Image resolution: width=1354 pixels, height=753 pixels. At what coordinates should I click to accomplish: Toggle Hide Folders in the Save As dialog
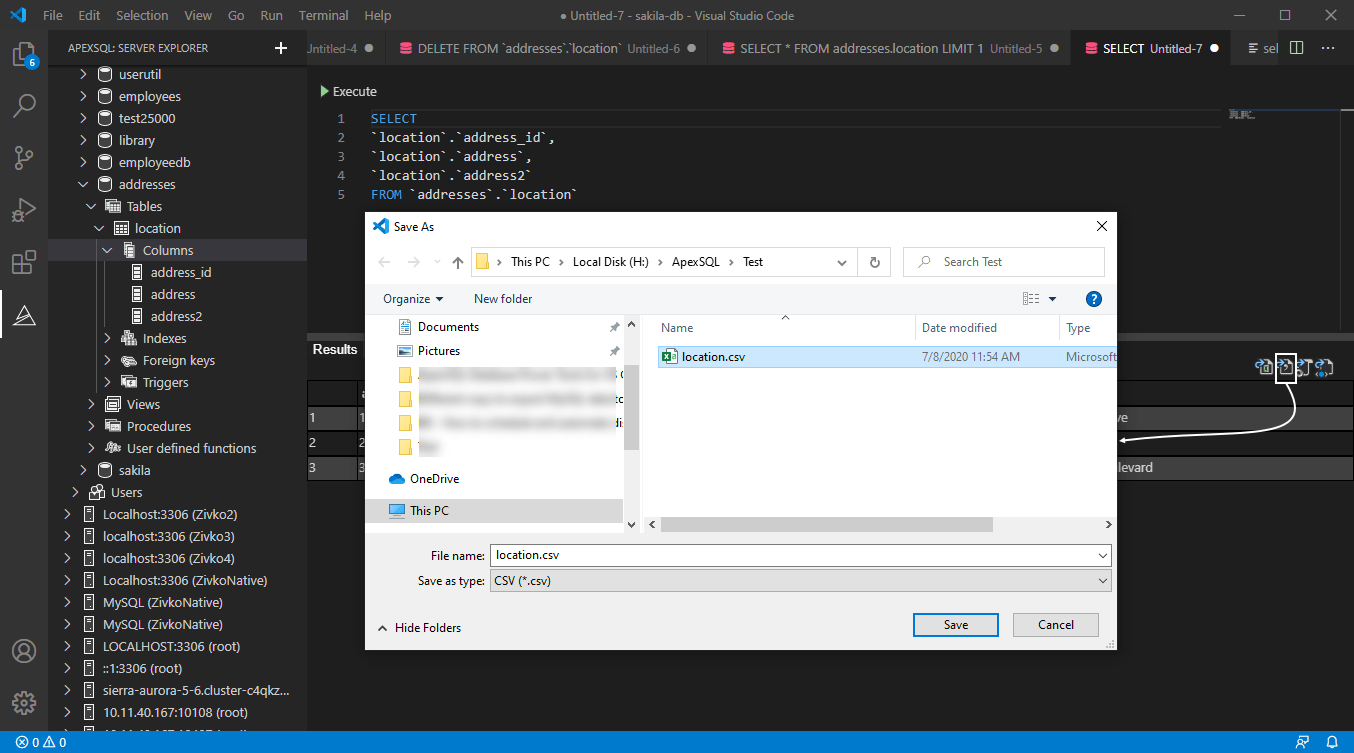pos(422,627)
